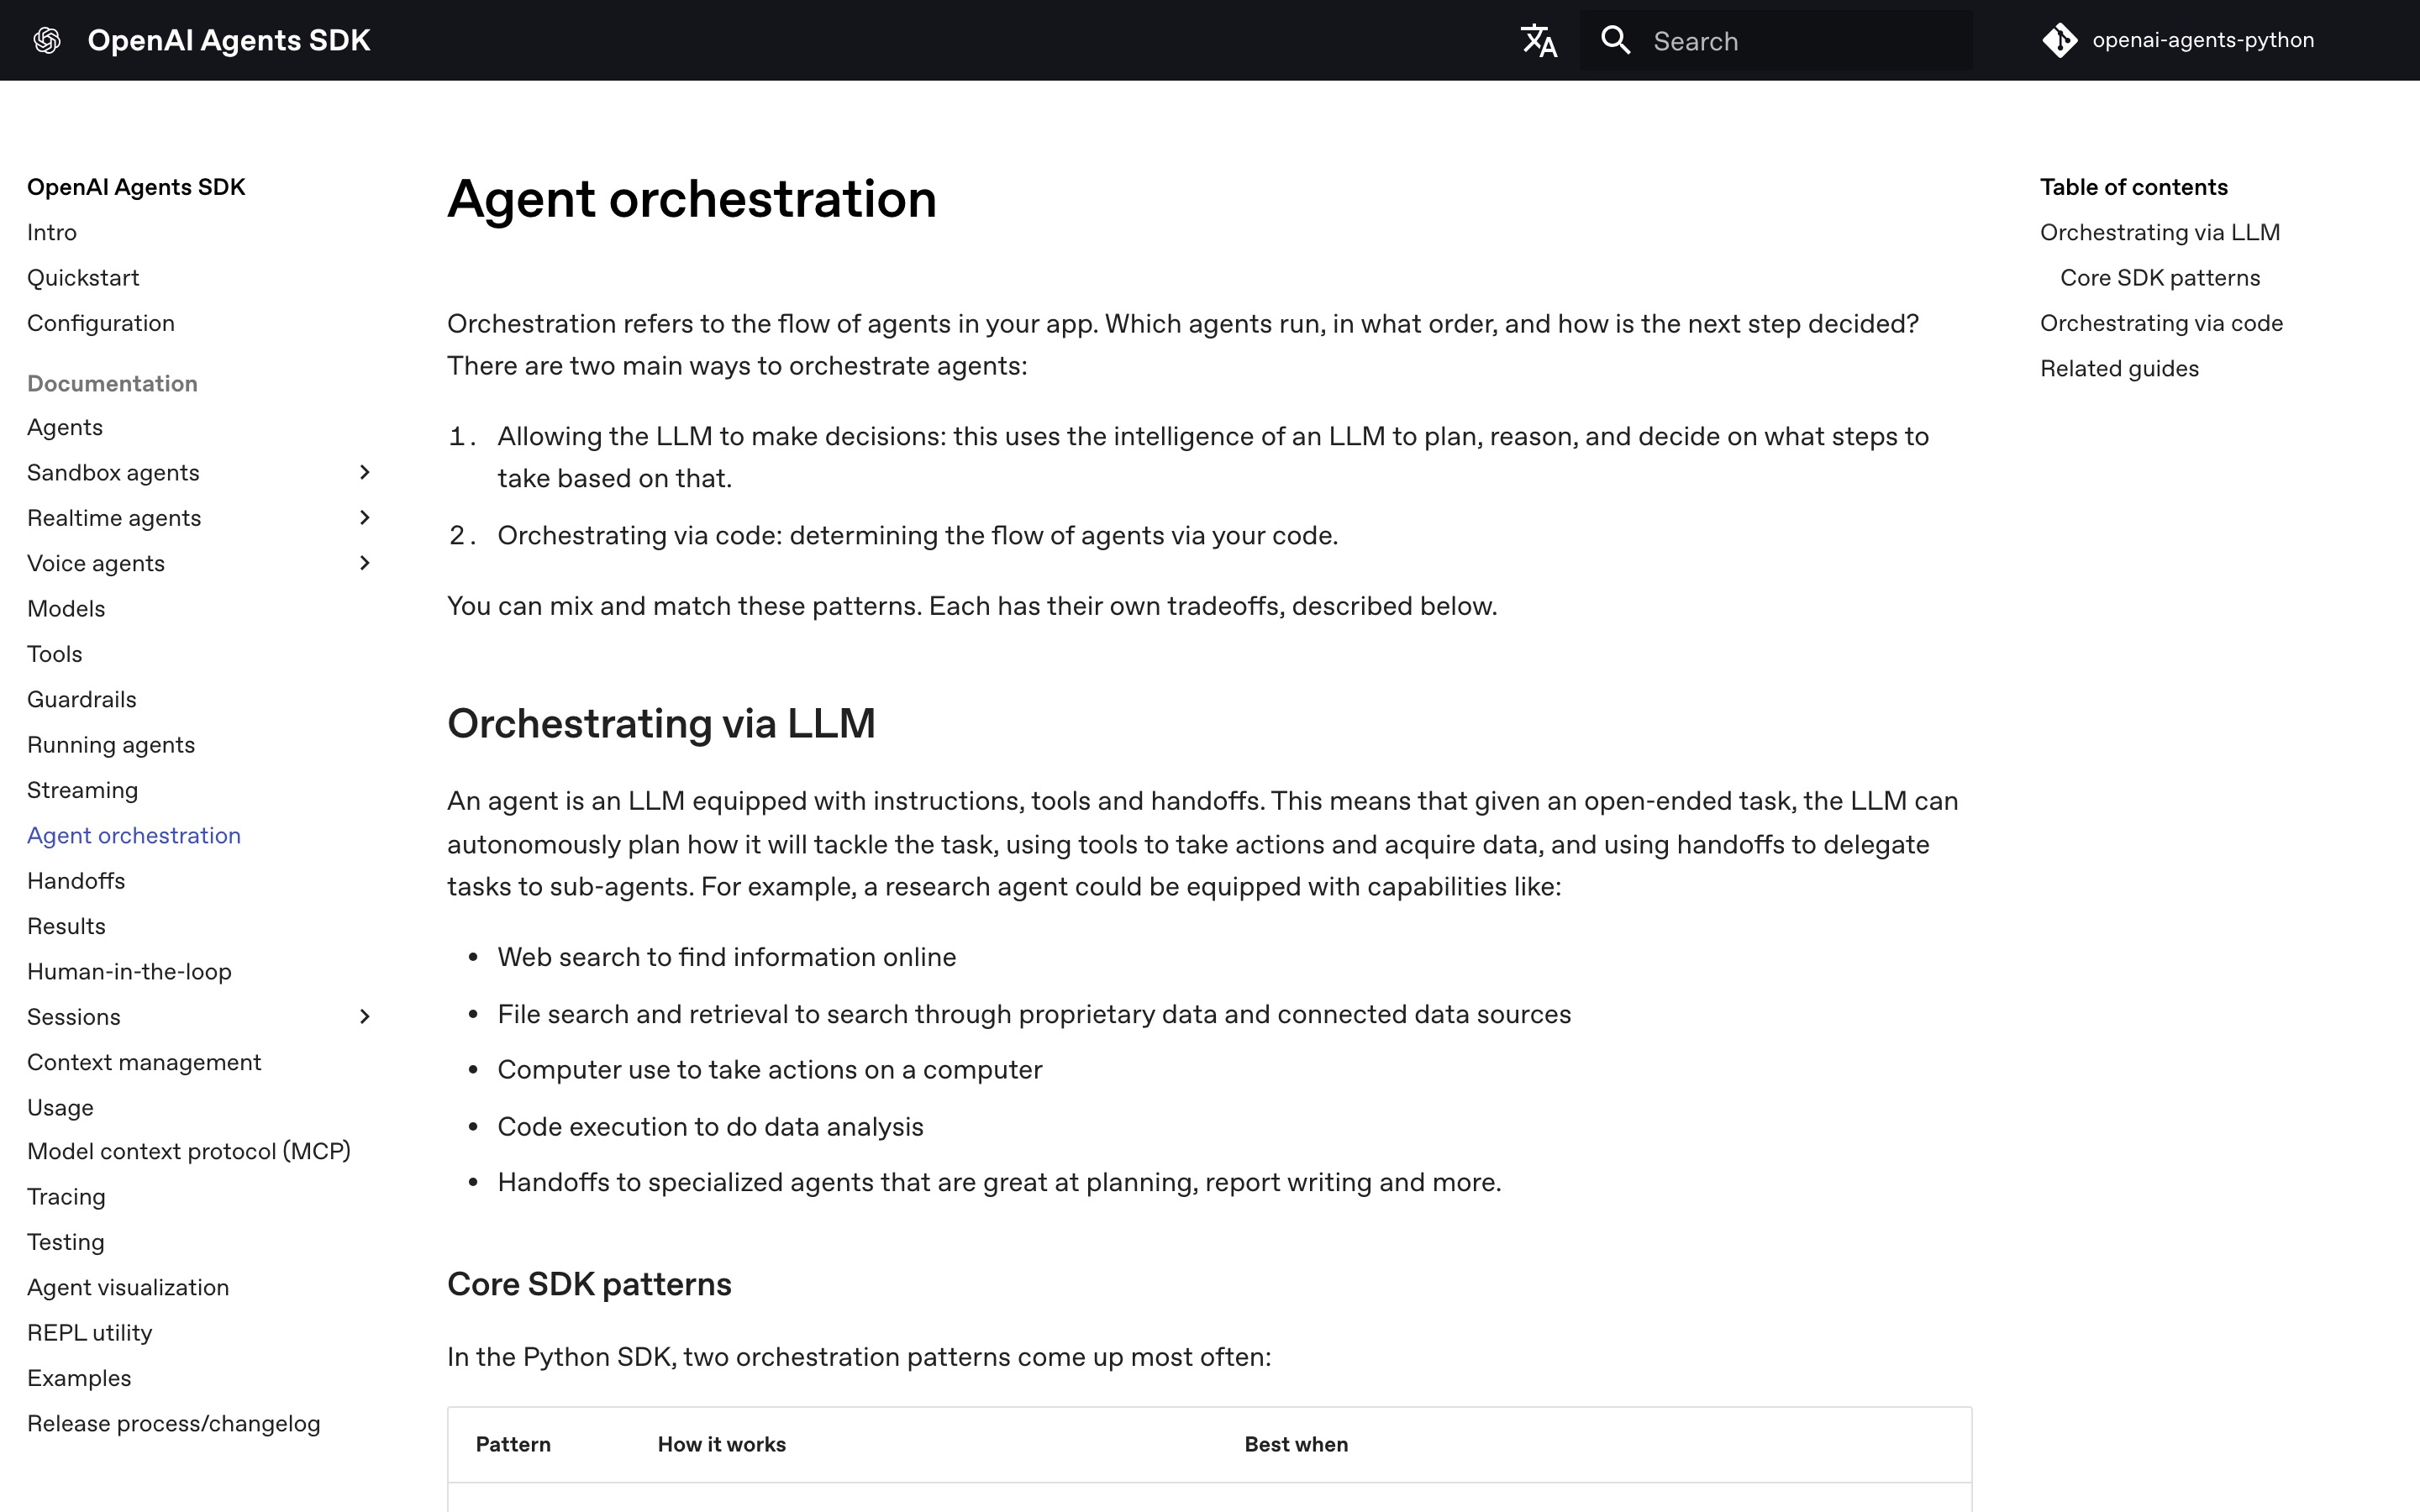The width and height of the screenshot is (2420, 1512).
Task: Open the Usage page
Action: [x=60, y=1107]
